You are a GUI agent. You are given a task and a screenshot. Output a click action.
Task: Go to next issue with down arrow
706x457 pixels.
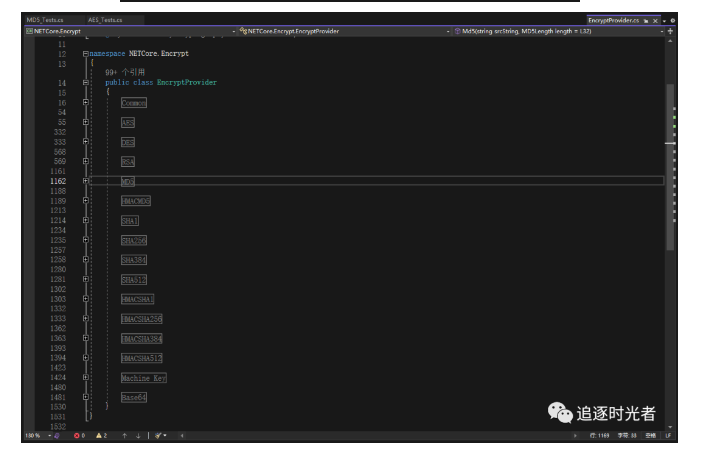pyautogui.click(x=138, y=435)
